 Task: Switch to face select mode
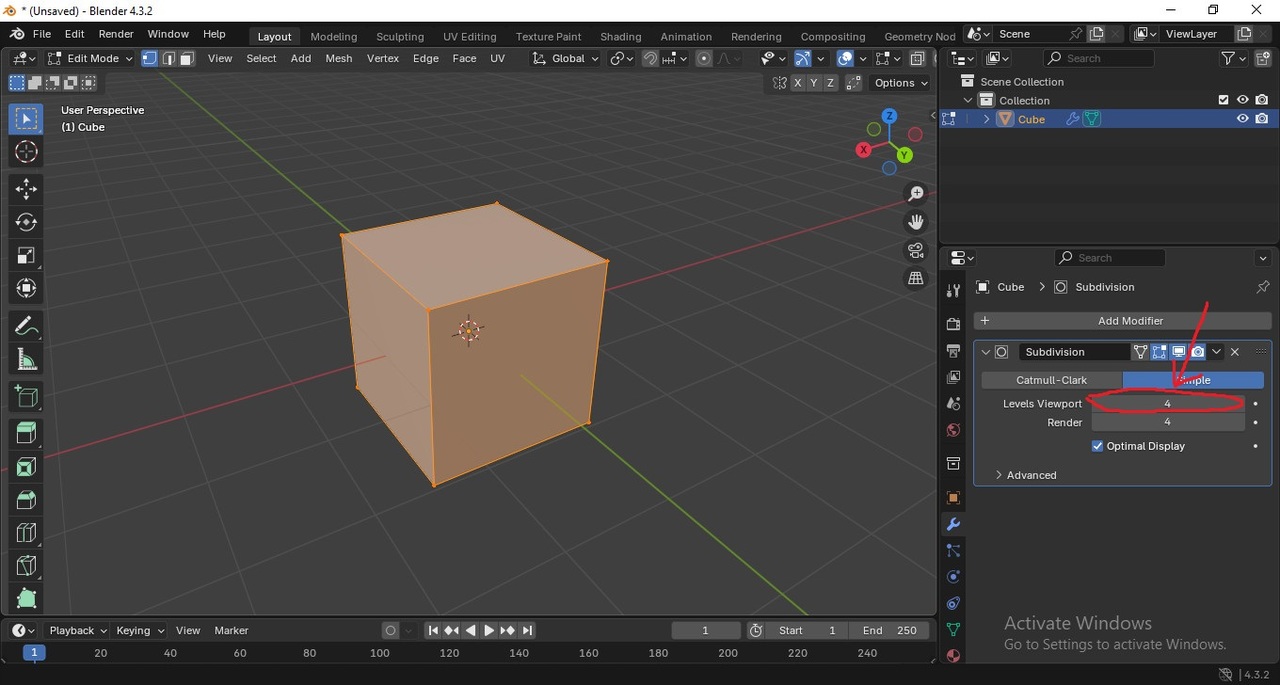[x=186, y=58]
